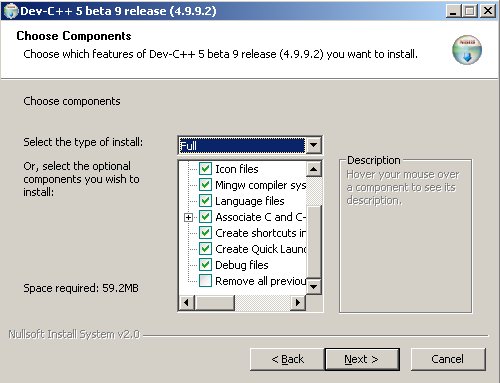Check the Remove all previous checkbox
This screenshot has width=500, height=383.
[x=205, y=281]
